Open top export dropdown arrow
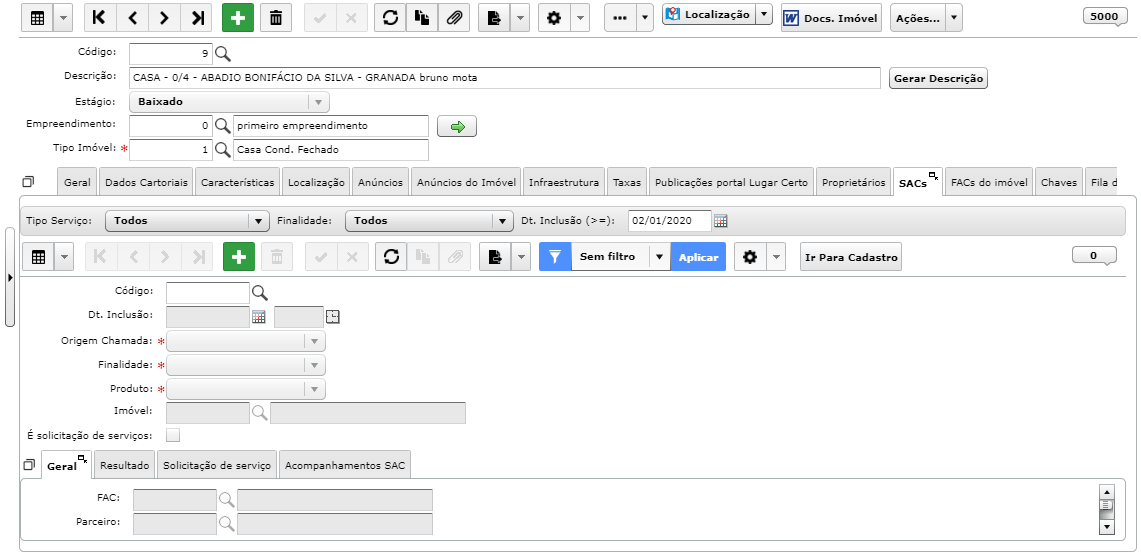Image resolution: width=1141 pixels, height=555 pixels. coord(520,18)
